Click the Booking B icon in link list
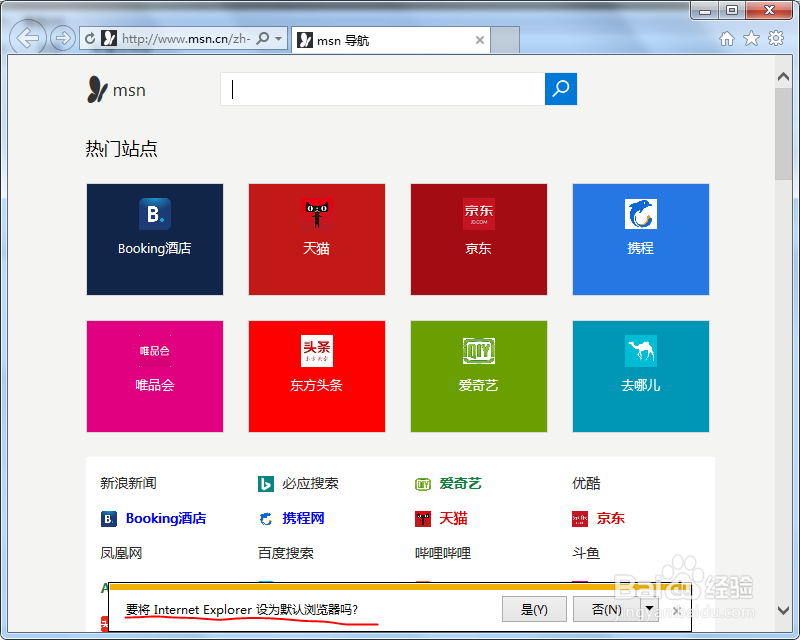800x640 pixels. [x=109, y=519]
